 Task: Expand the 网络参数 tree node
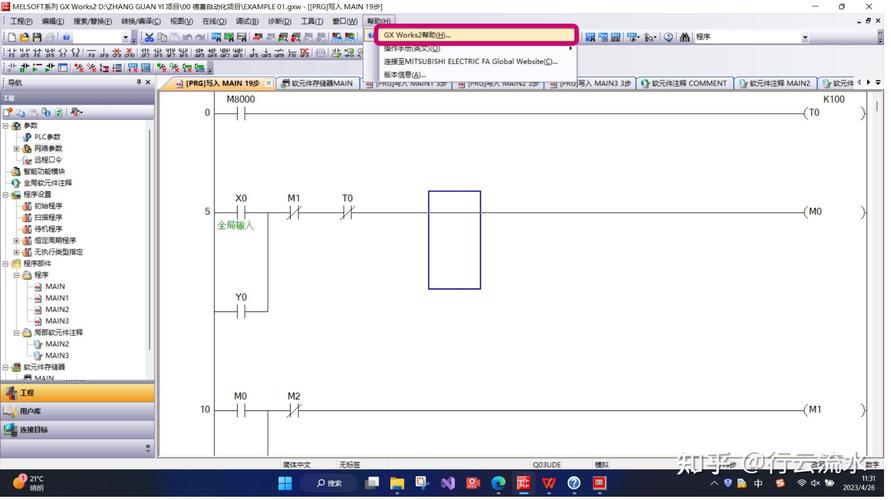coord(16,149)
